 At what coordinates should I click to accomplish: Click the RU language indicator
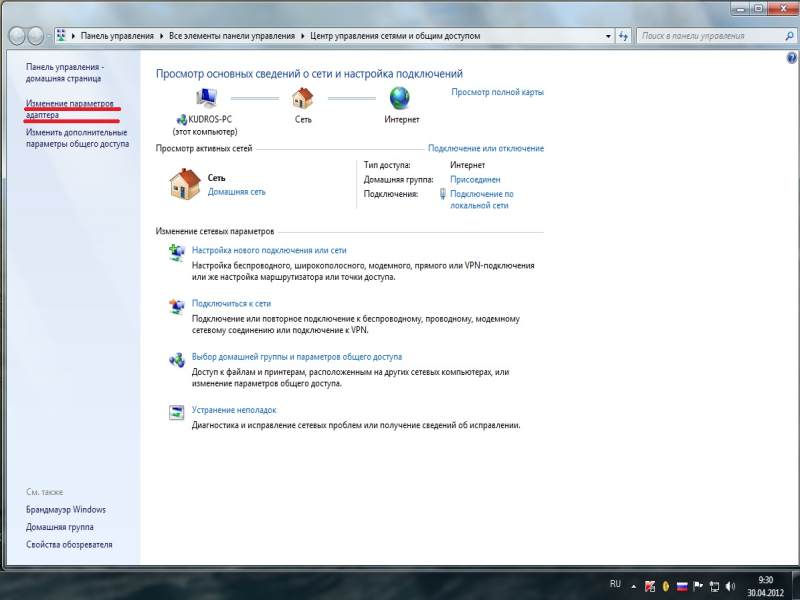615,584
